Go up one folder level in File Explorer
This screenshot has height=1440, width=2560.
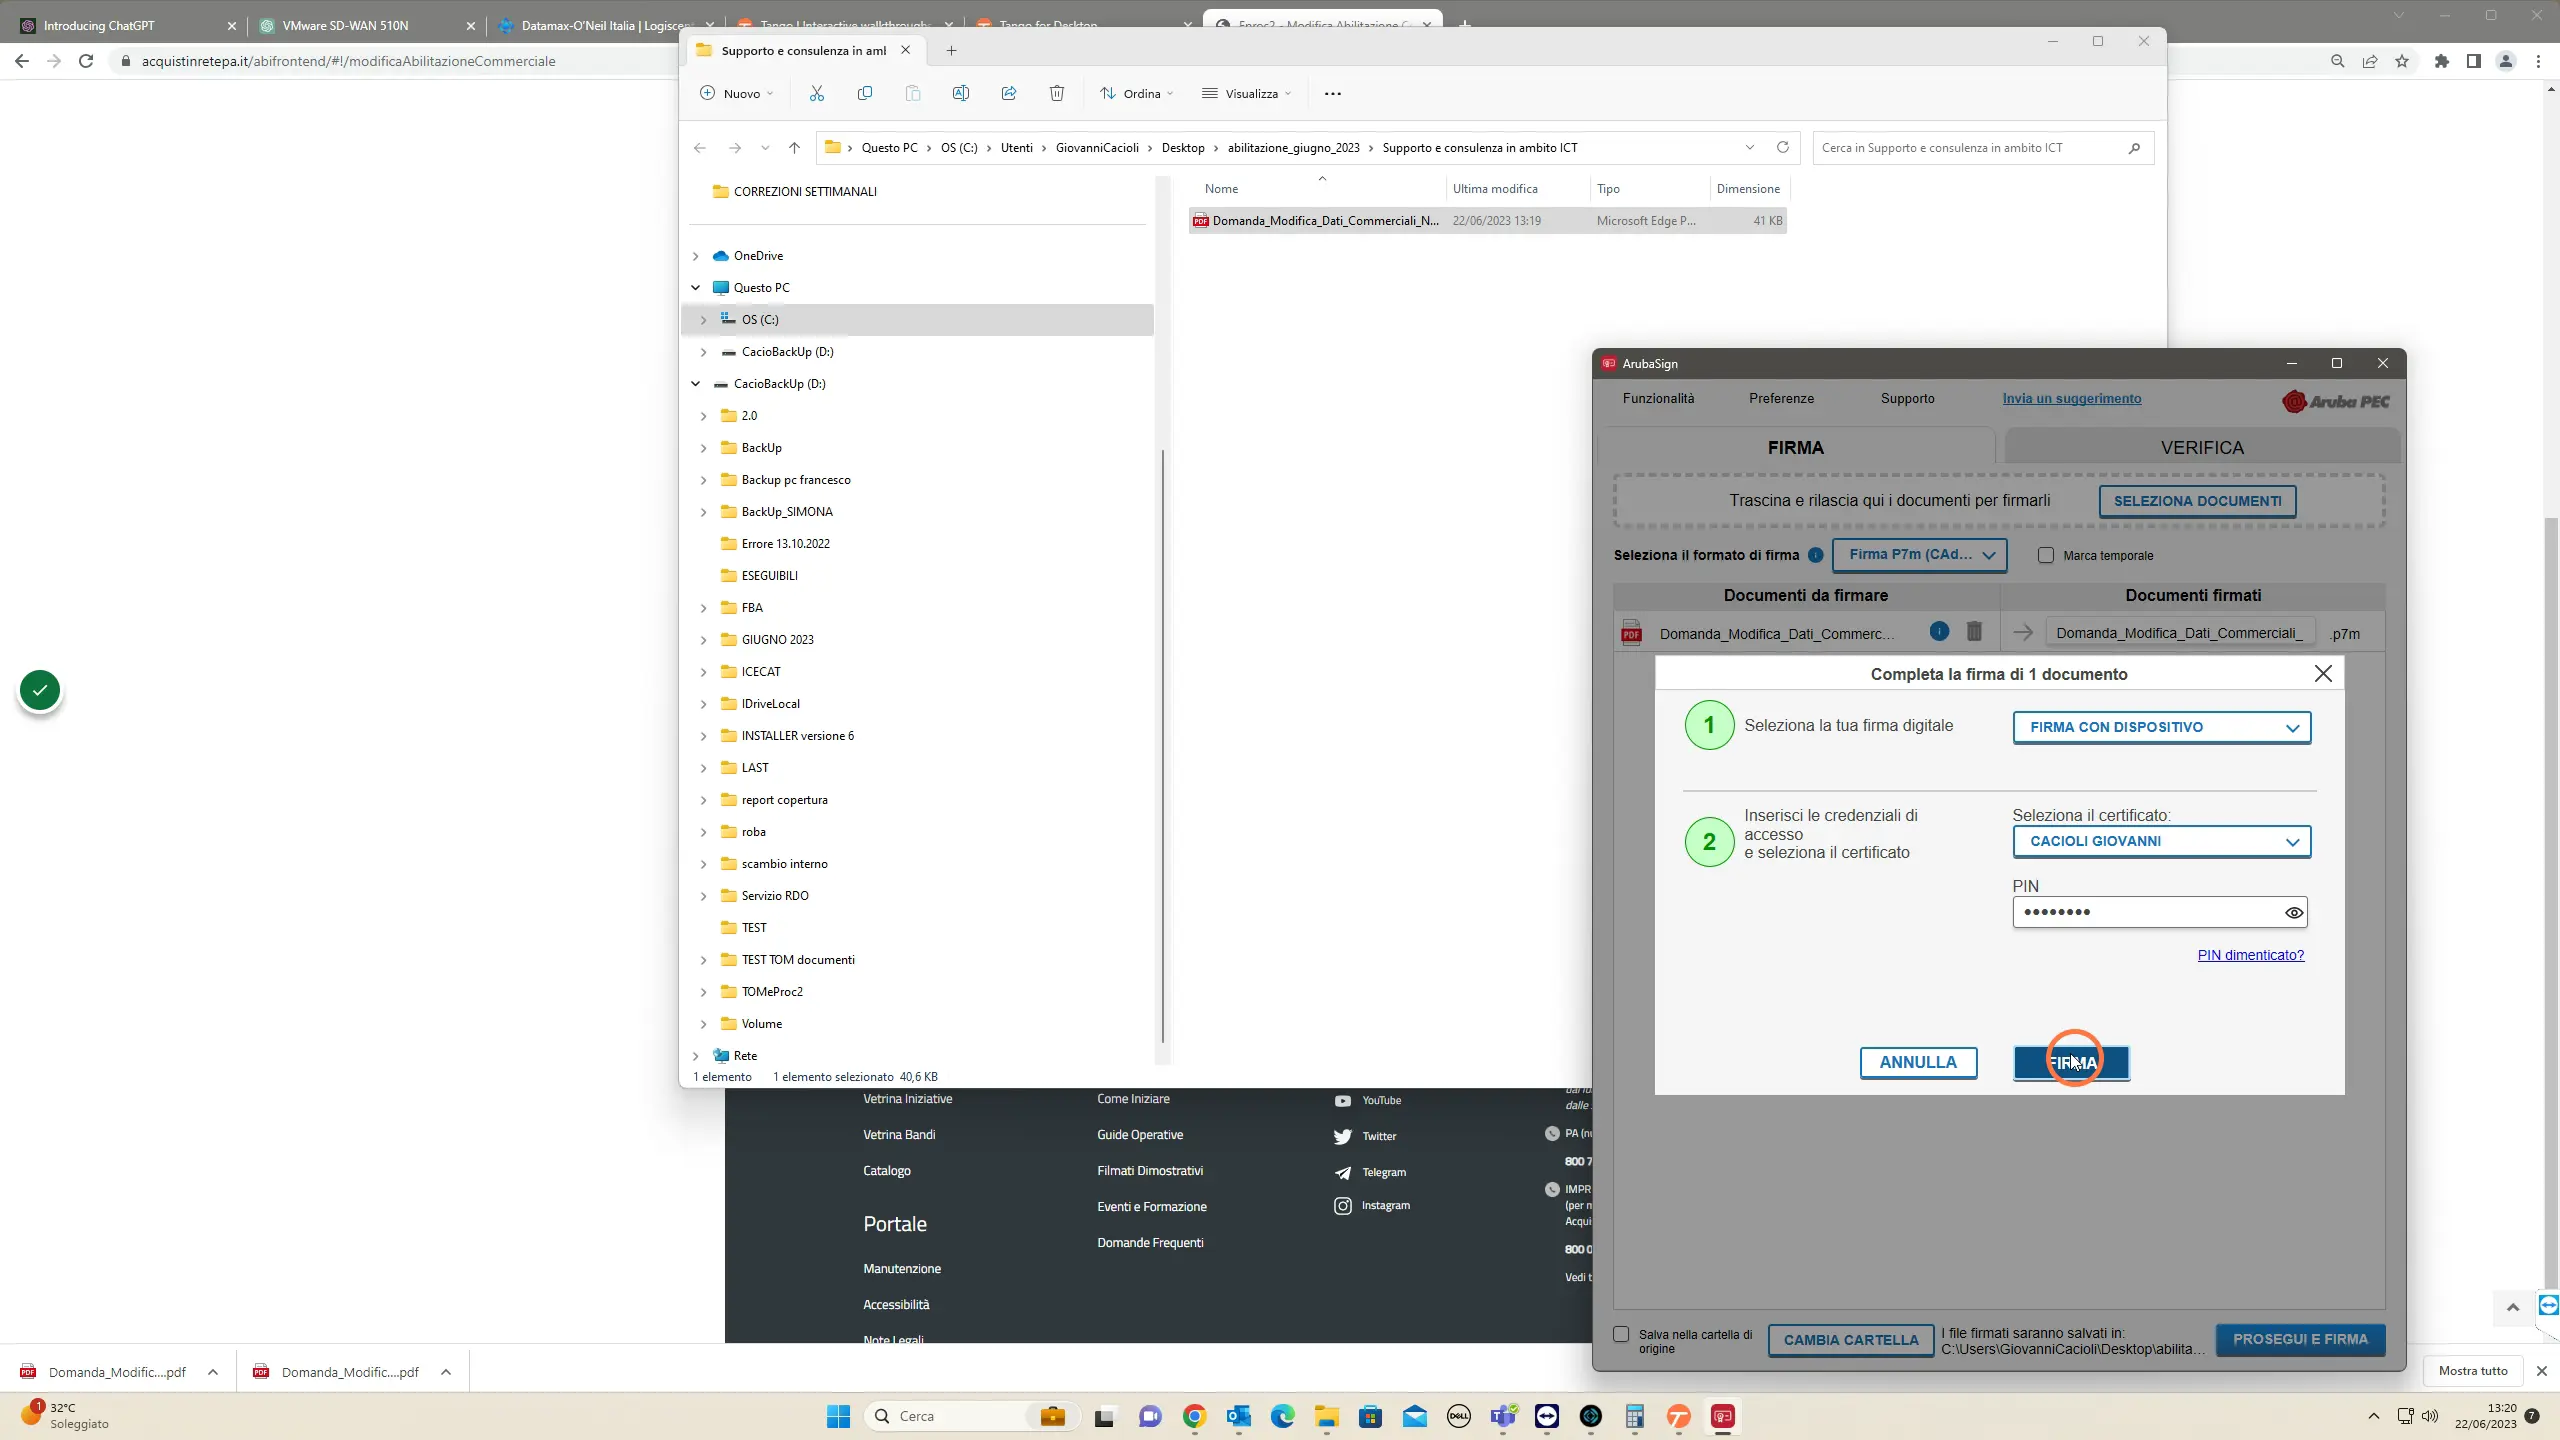(794, 147)
